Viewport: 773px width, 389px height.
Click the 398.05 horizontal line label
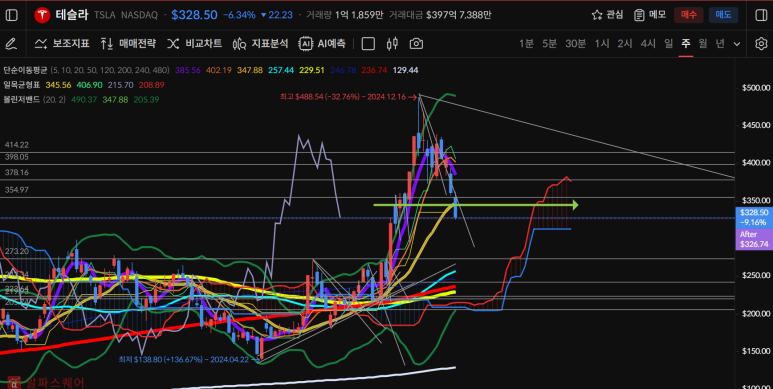click(x=17, y=157)
